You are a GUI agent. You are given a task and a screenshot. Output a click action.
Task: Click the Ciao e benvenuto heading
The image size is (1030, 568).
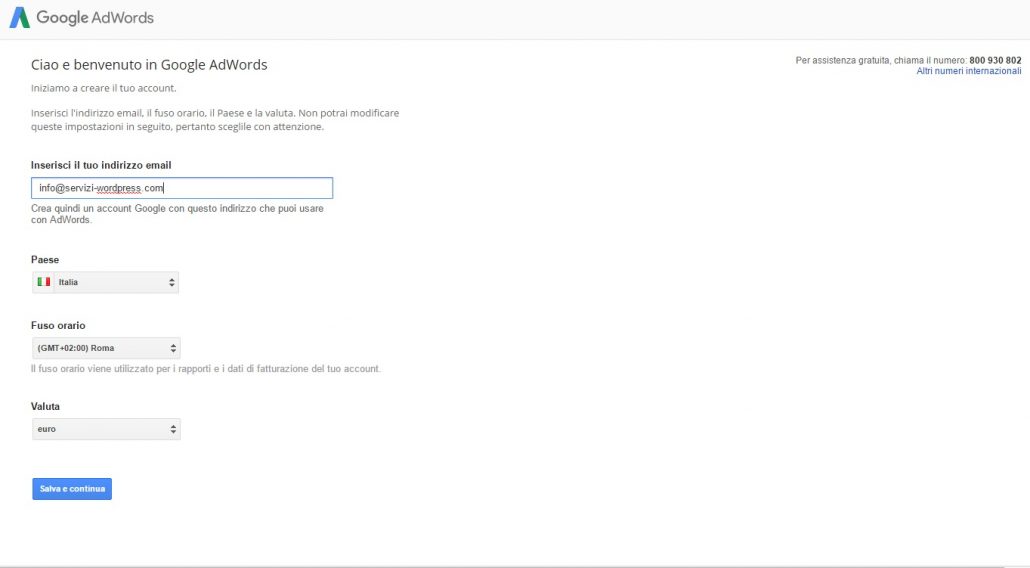coord(149,64)
